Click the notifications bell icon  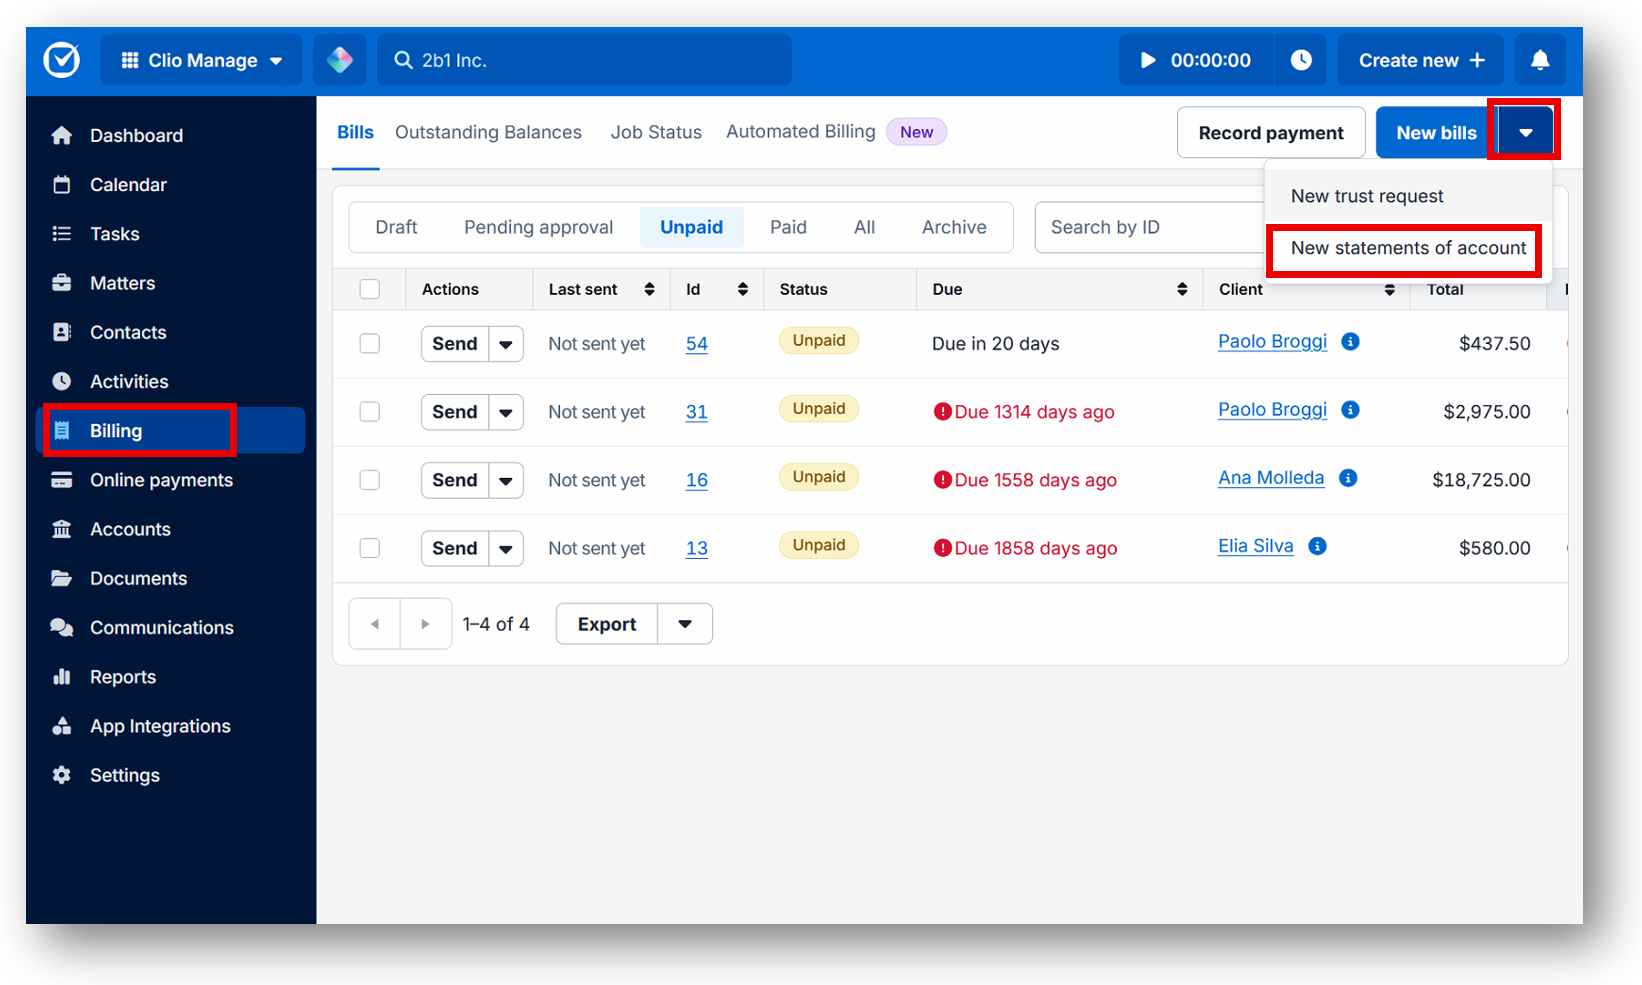(x=1539, y=60)
